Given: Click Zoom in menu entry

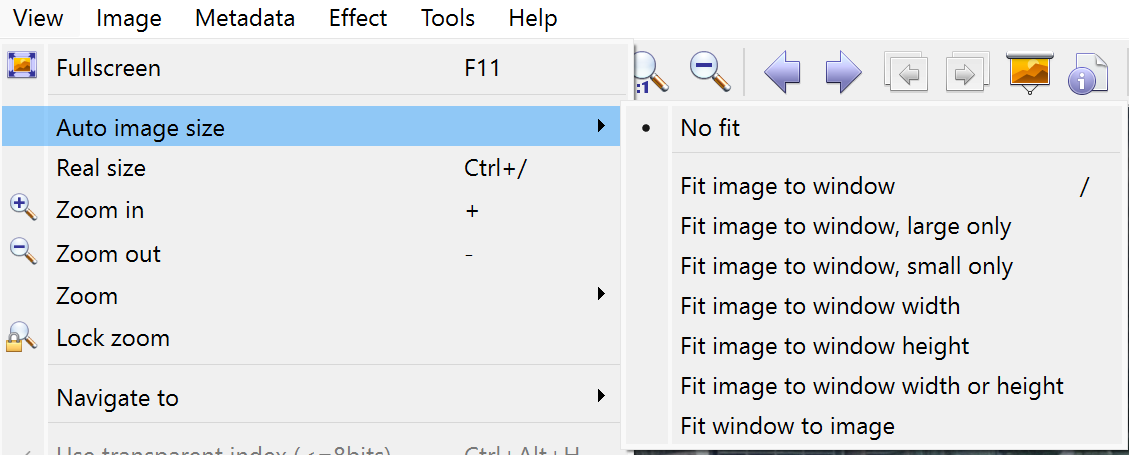Looking at the screenshot, I should pyautogui.click(x=100, y=210).
